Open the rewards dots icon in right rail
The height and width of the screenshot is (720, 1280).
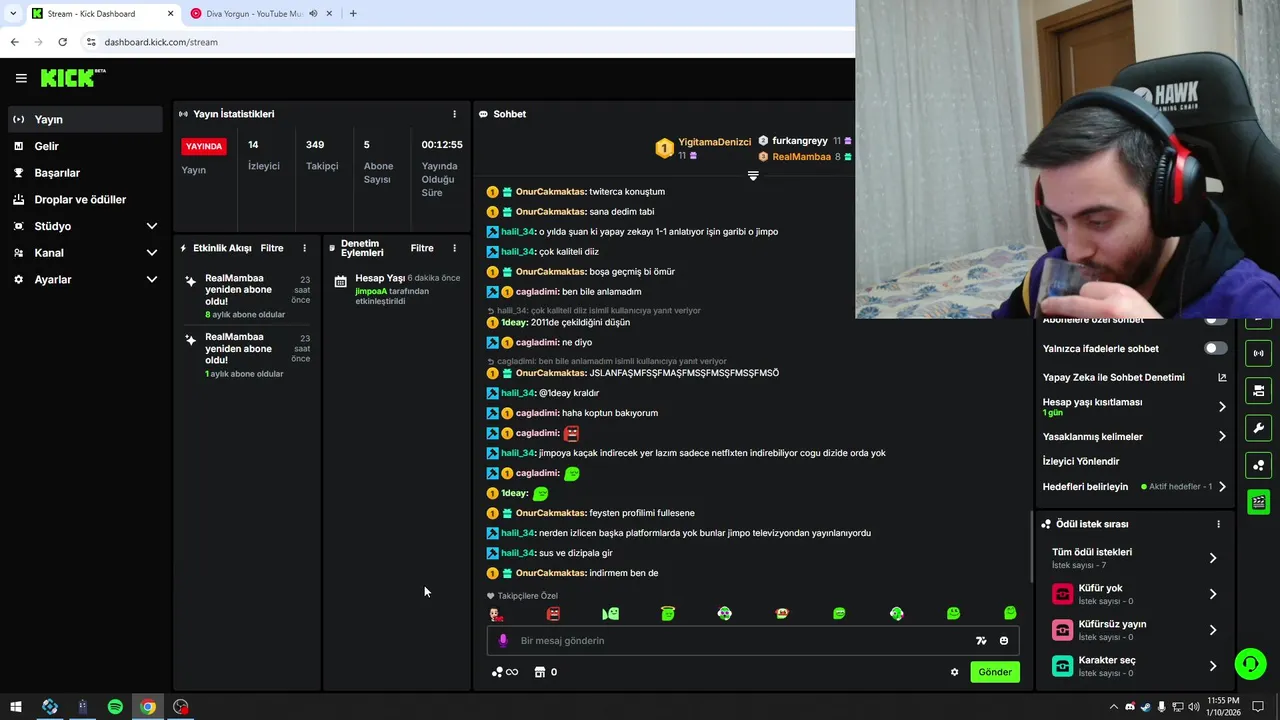coord(1258,465)
